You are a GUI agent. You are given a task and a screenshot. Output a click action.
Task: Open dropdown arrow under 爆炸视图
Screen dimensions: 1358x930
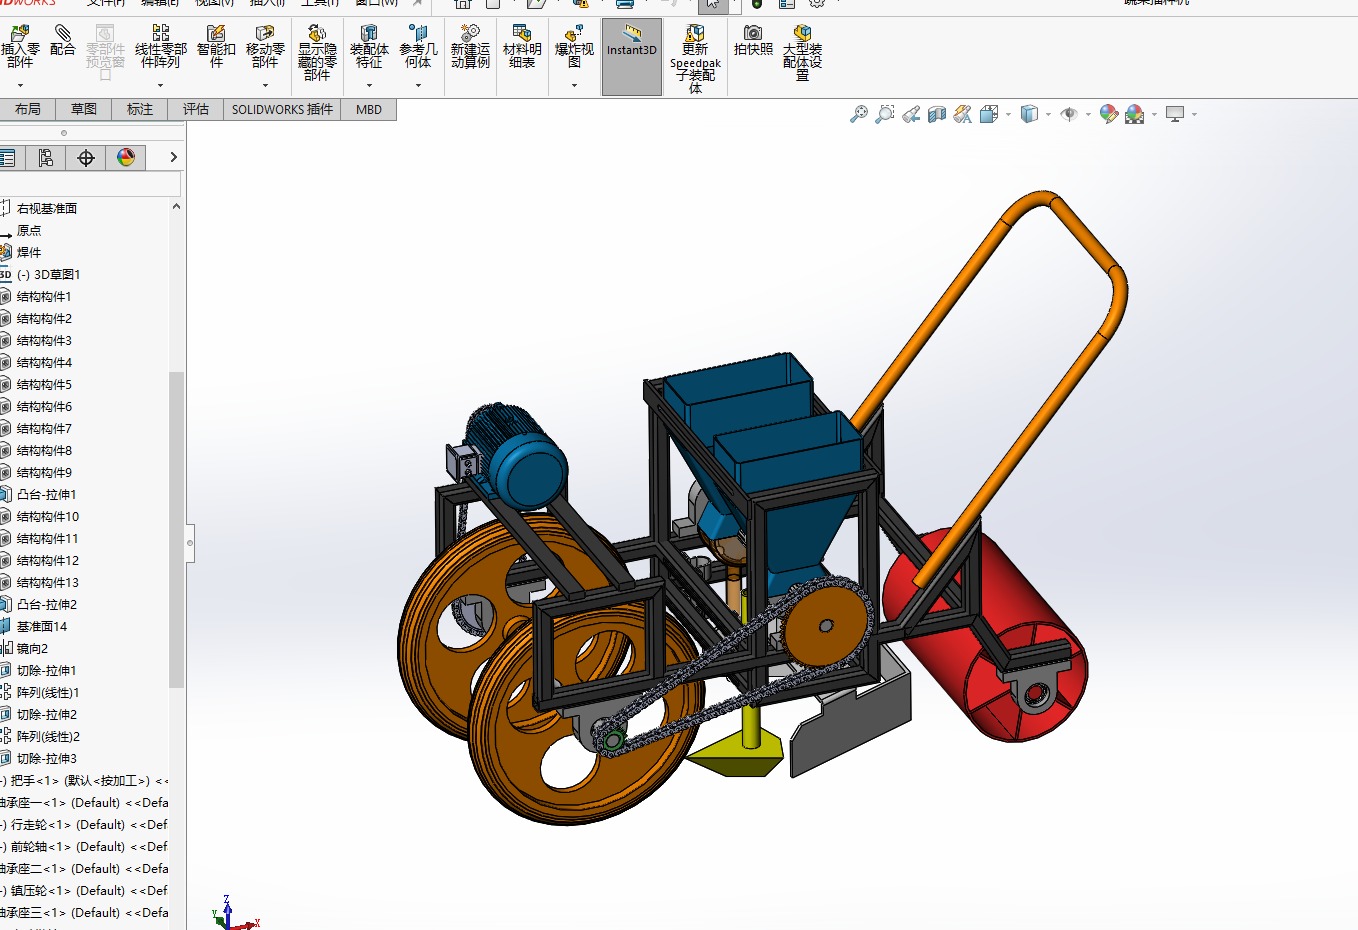tap(574, 86)
